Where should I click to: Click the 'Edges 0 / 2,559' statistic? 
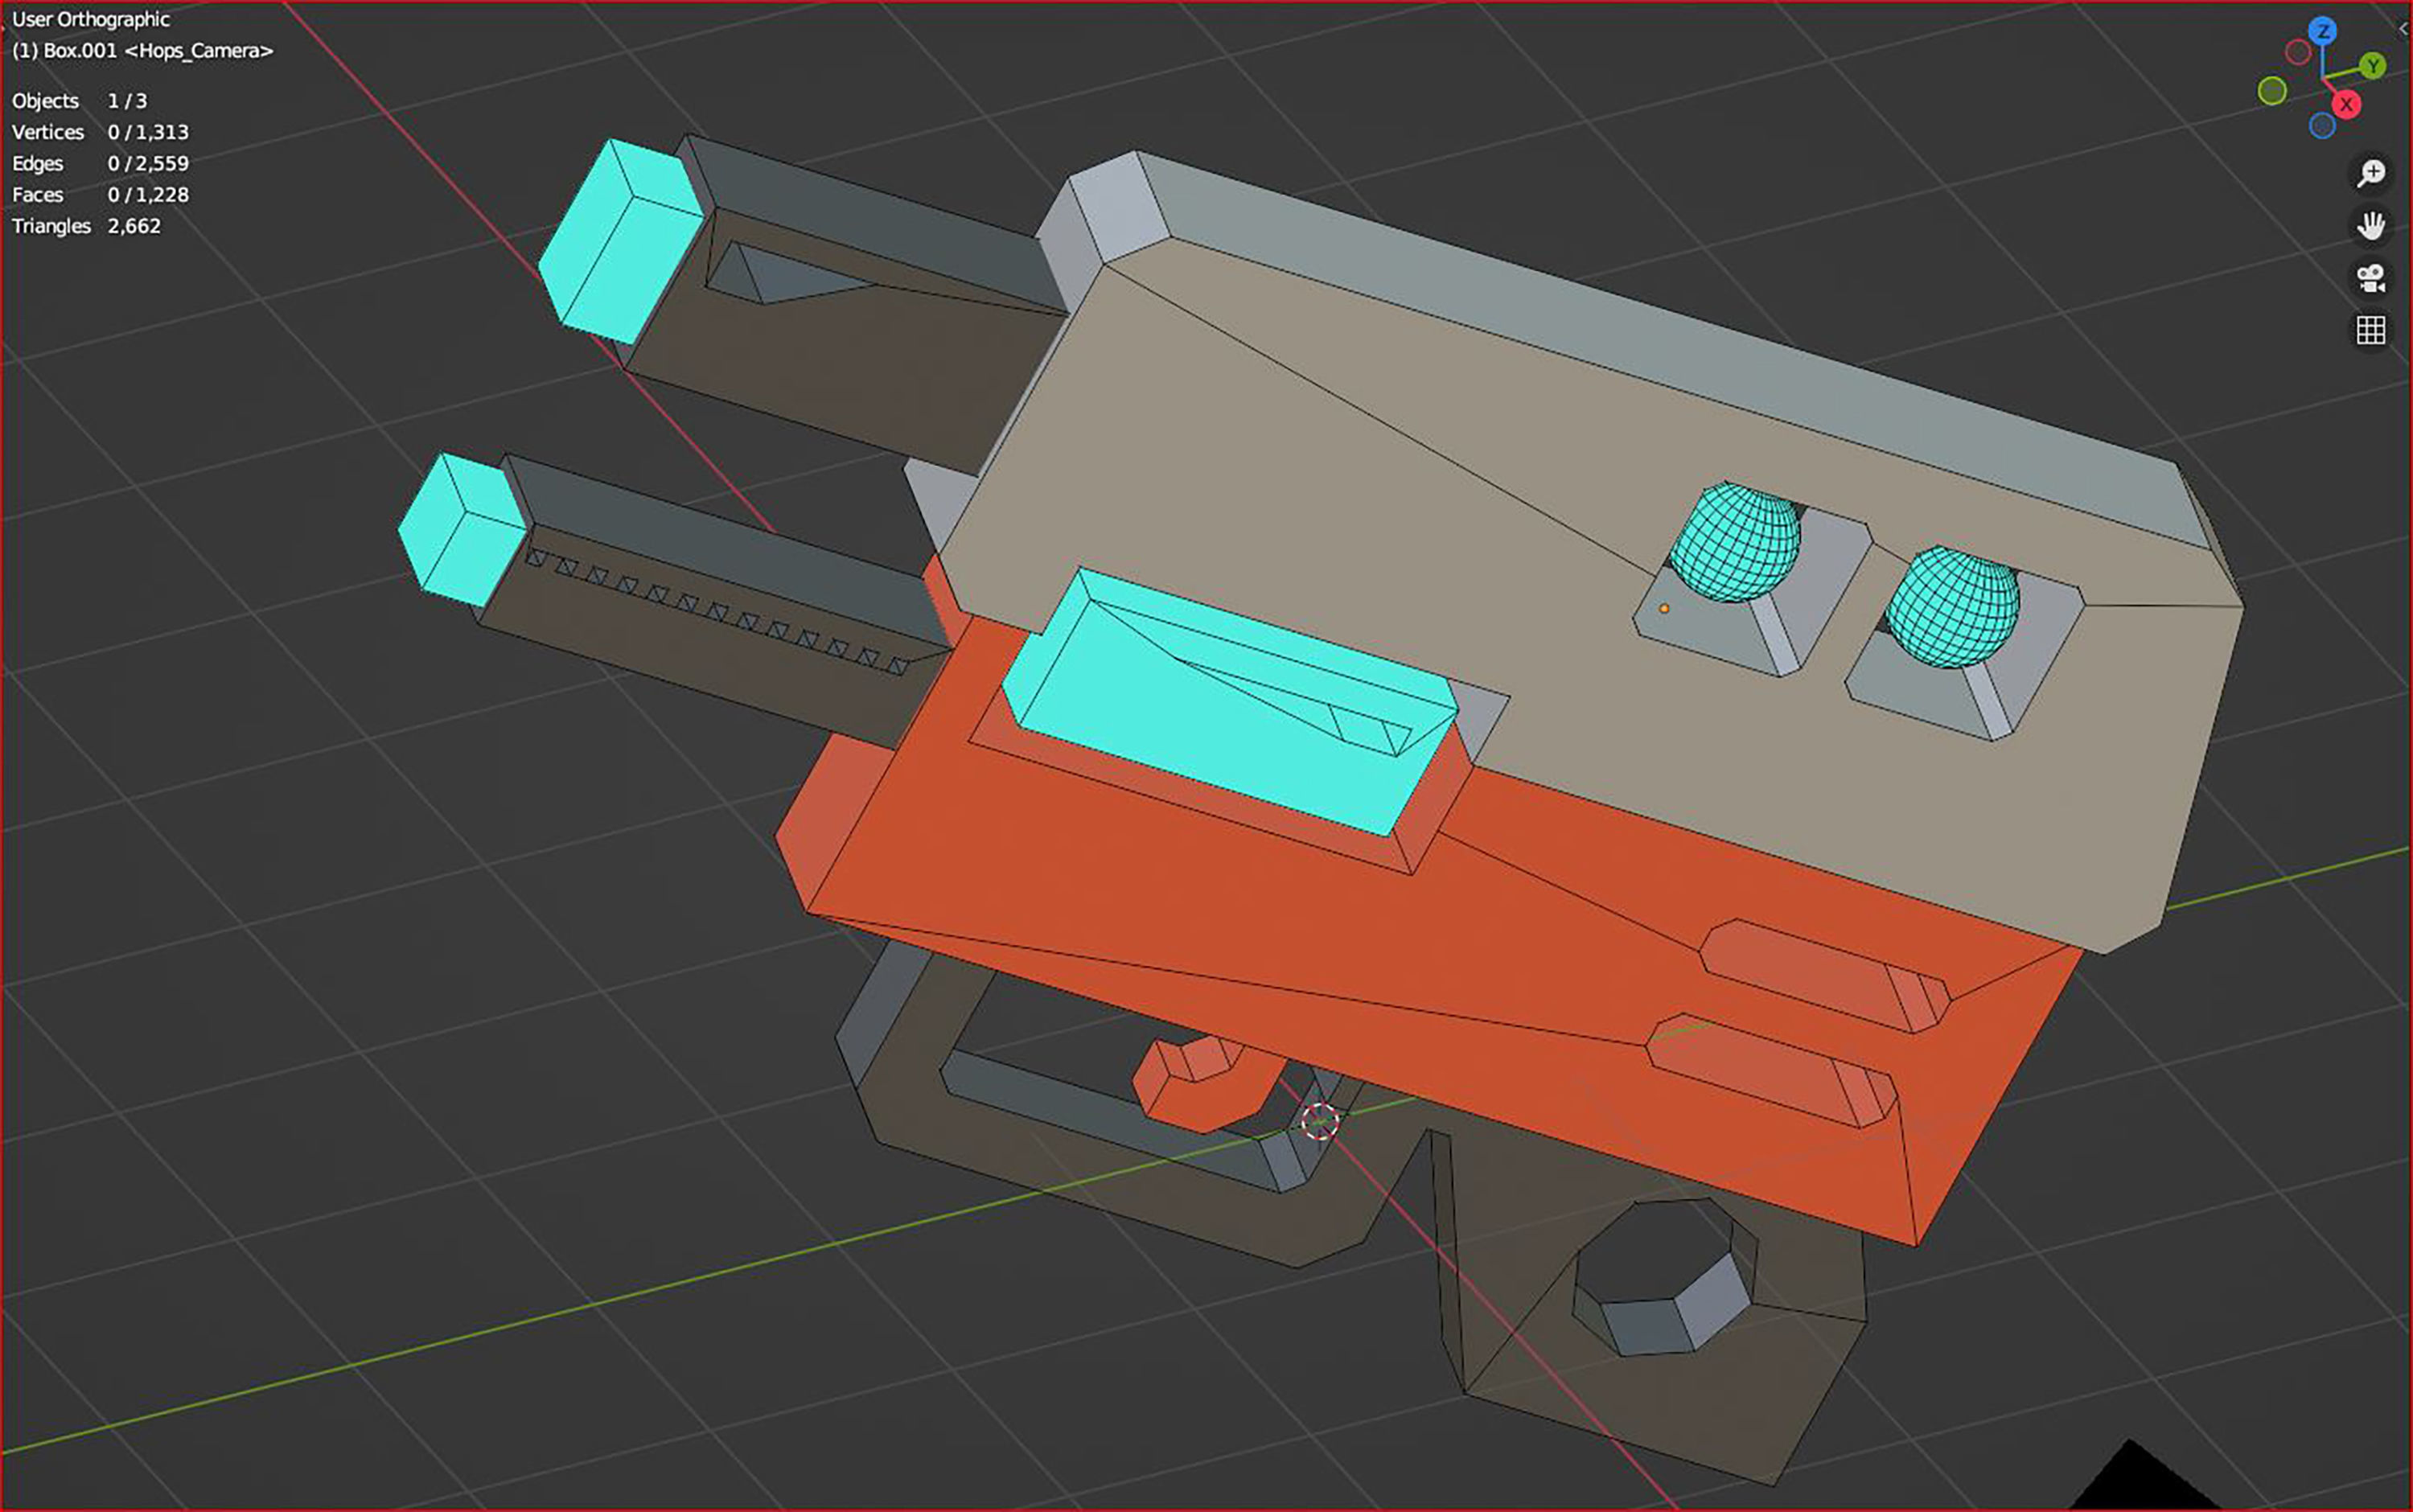click(100, 163)
